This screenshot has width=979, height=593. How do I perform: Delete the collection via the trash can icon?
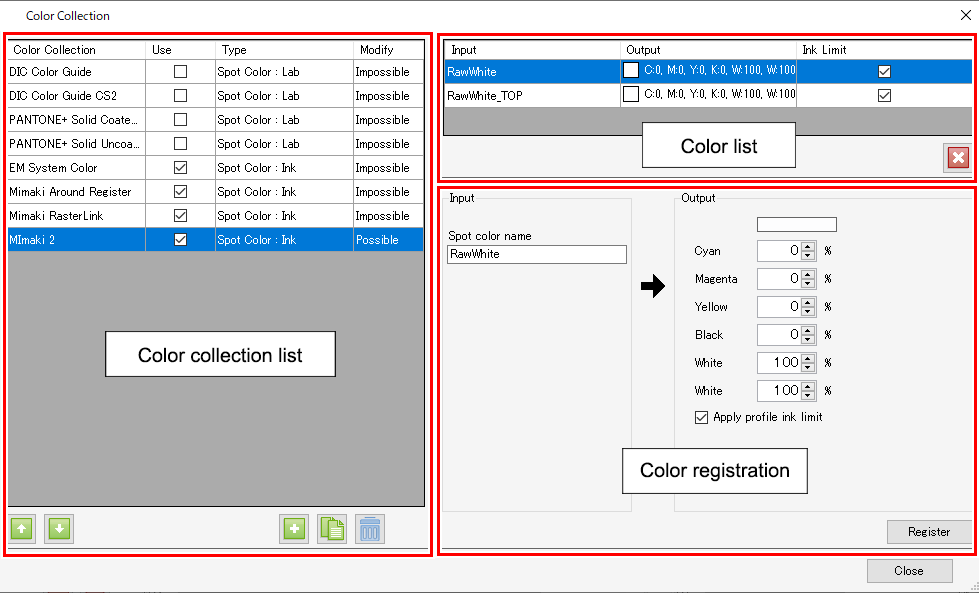(371, 529)
